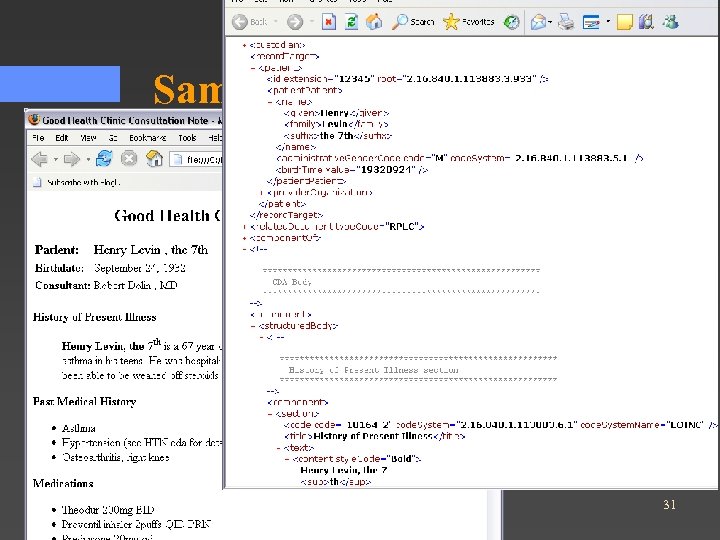The width and height of the screenshot is (720, 540).
Task: Collapse the text XML node
Action: pyautogui.click(x=279, y=448)
